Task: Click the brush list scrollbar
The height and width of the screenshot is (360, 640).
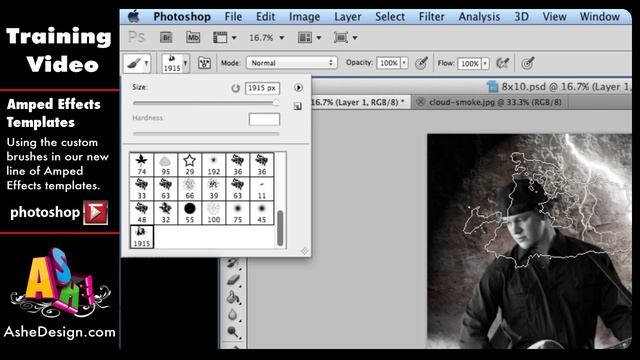Action: click(280, 228)
